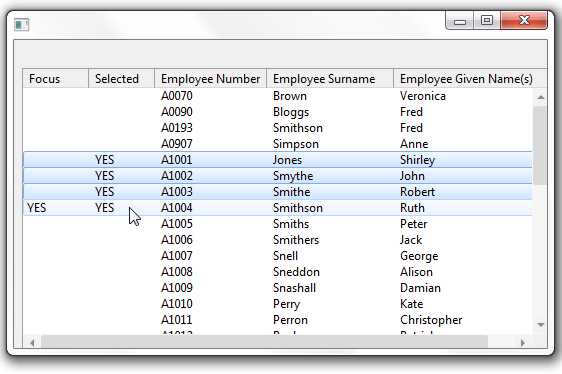Minimize the window
This screenshot has height=374, width=562.
point(459,21)
